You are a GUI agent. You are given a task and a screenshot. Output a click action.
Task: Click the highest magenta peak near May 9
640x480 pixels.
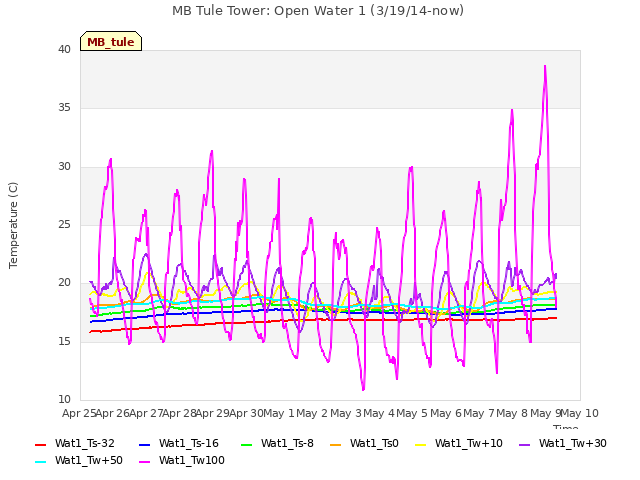click(545, 66)
